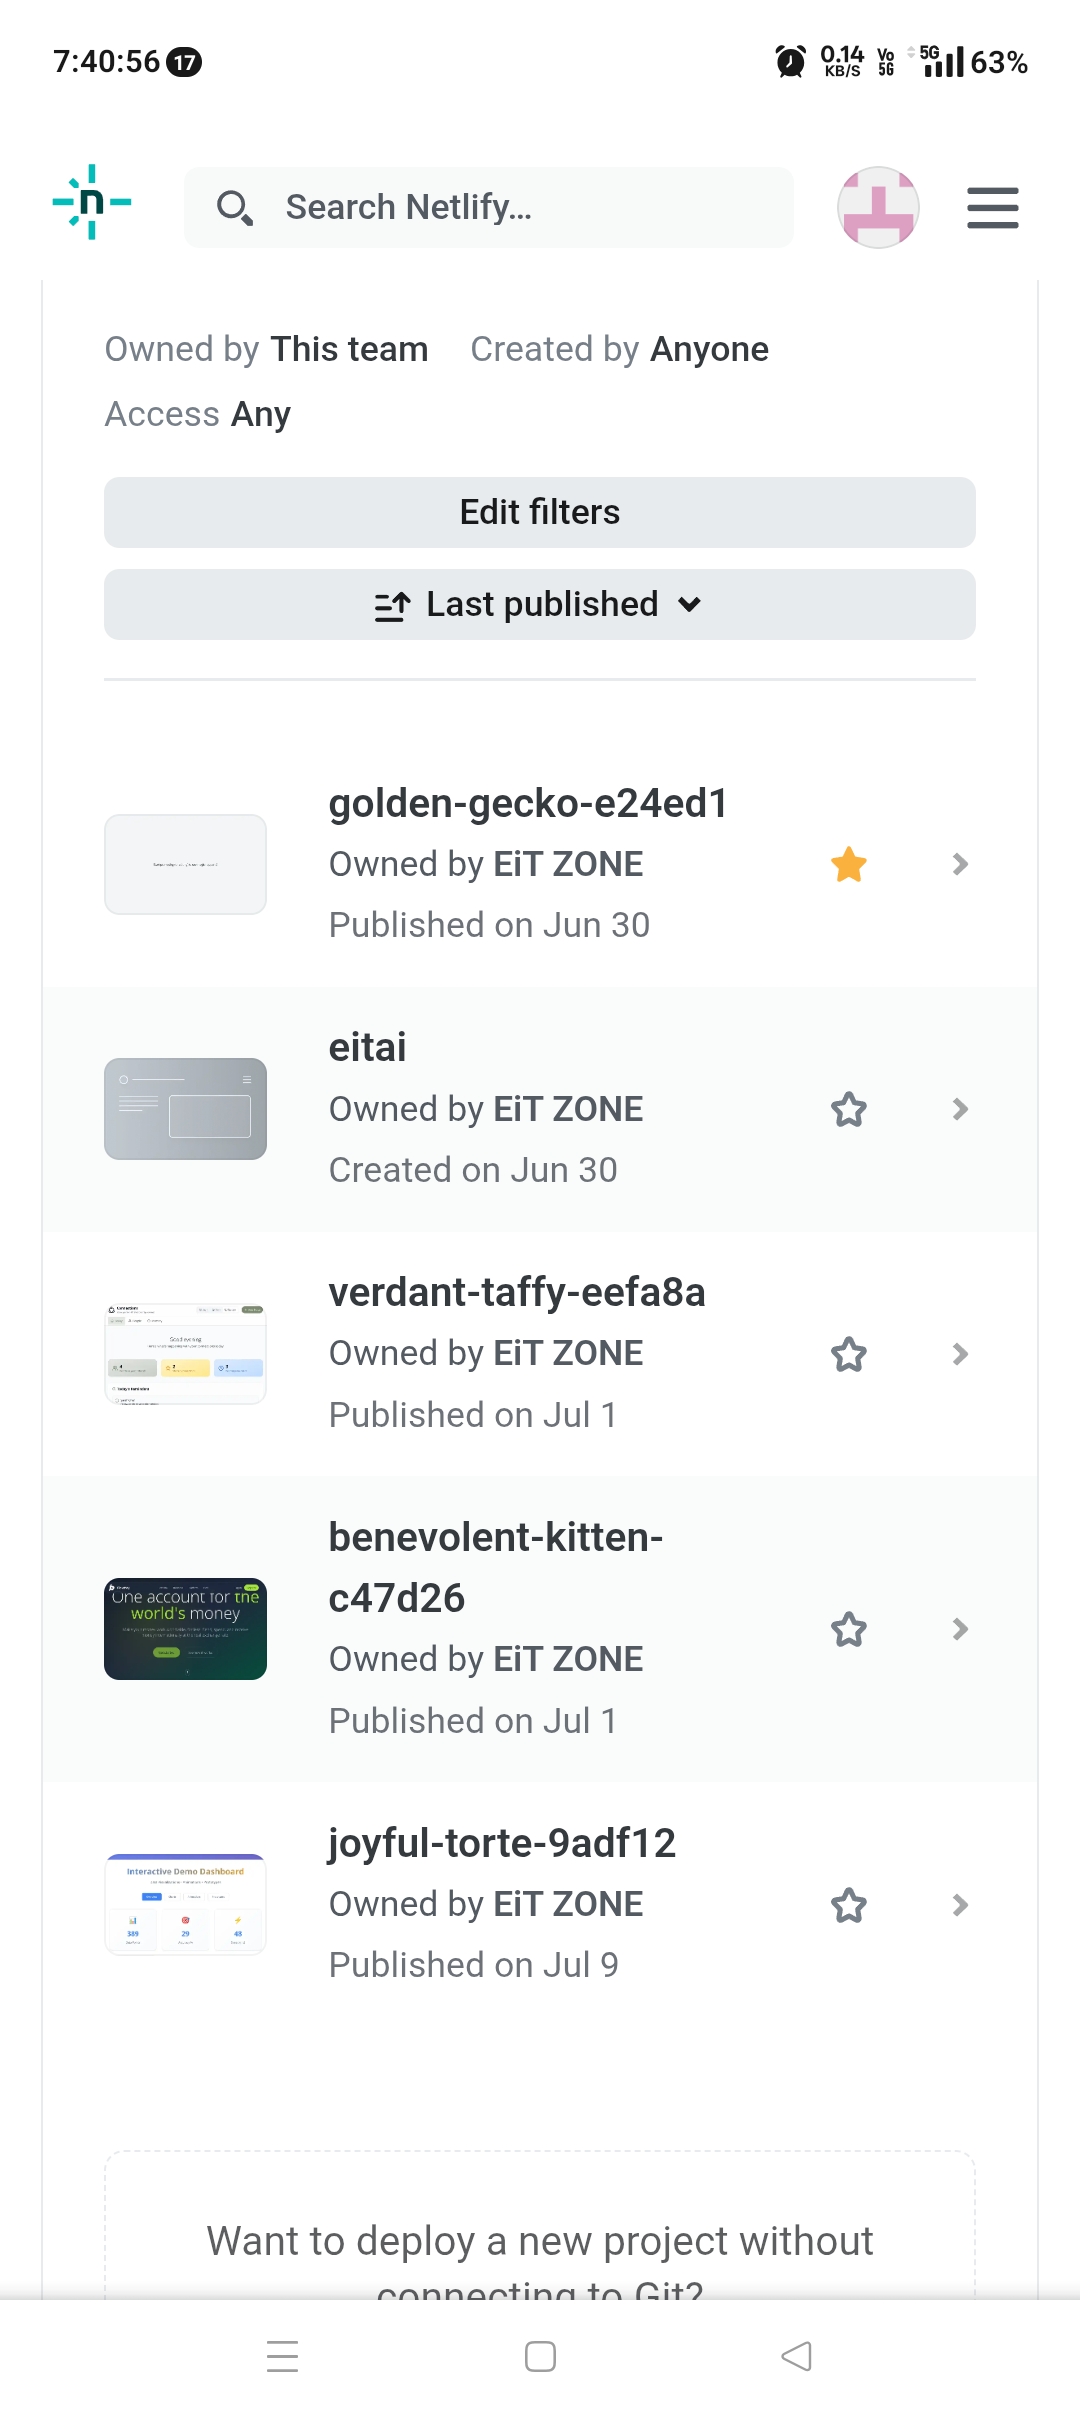Click the Edit filters button

(x=540, y=513)
